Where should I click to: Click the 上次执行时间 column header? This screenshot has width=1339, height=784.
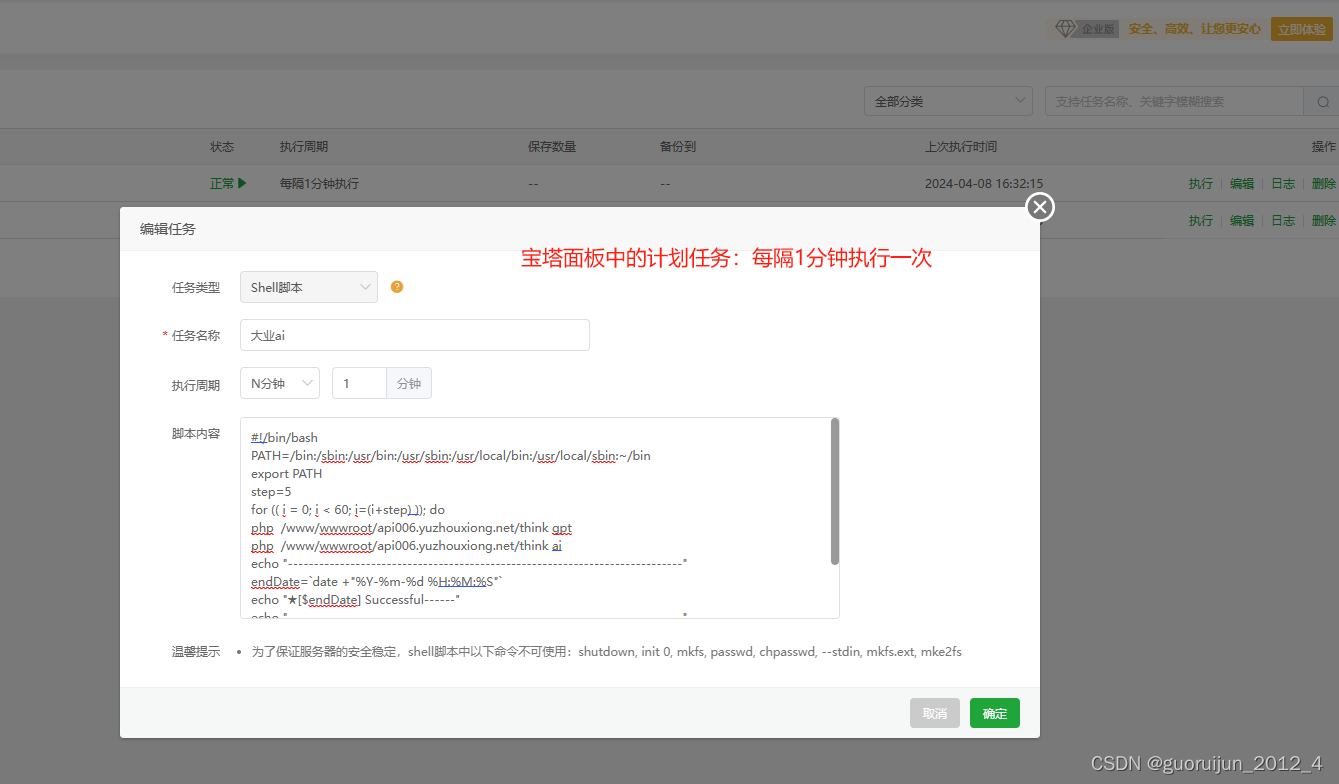point(961,147)
